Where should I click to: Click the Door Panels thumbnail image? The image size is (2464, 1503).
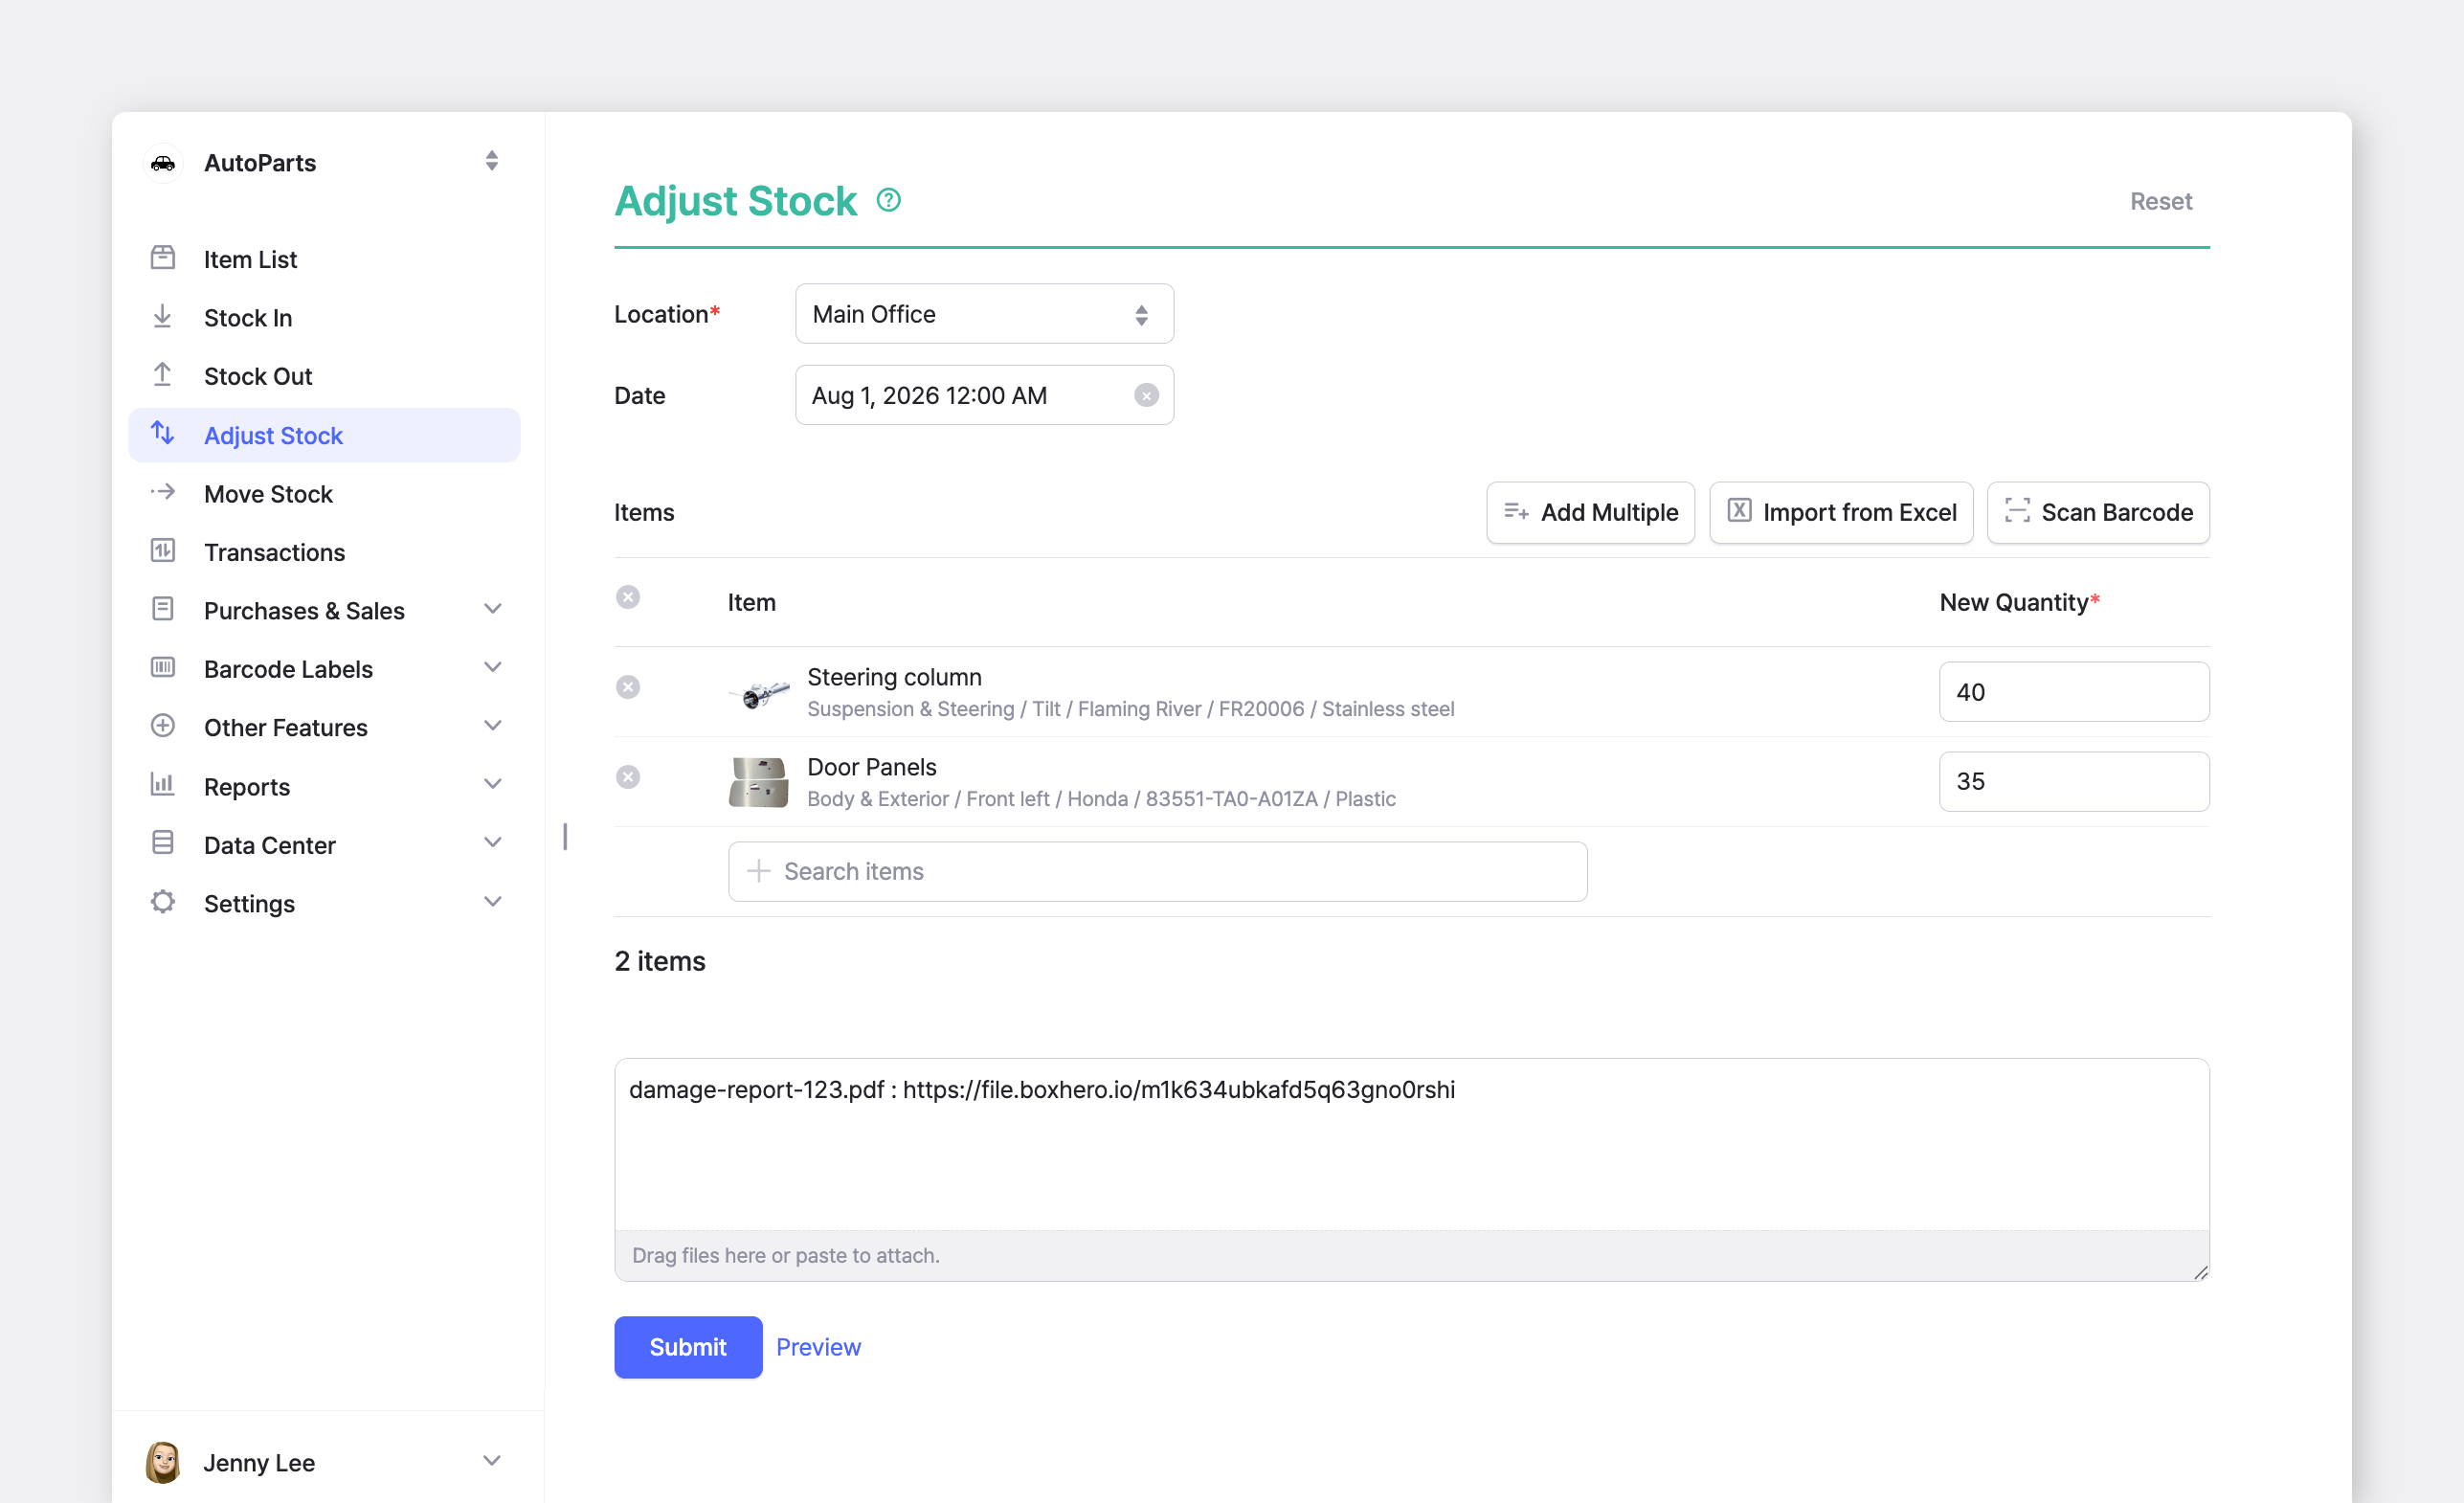pyautogui.click(x=758, y=782)
